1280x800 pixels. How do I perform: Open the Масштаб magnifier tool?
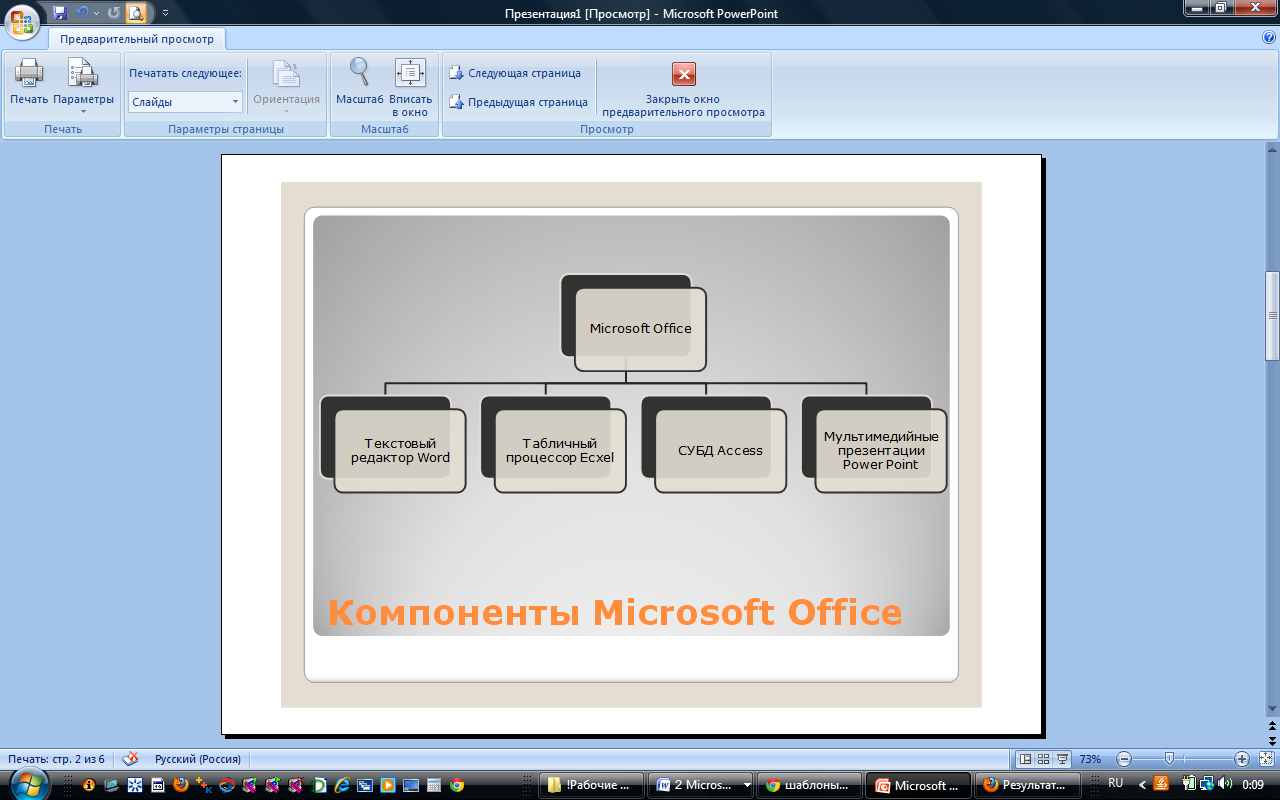(x=360, y=82)
